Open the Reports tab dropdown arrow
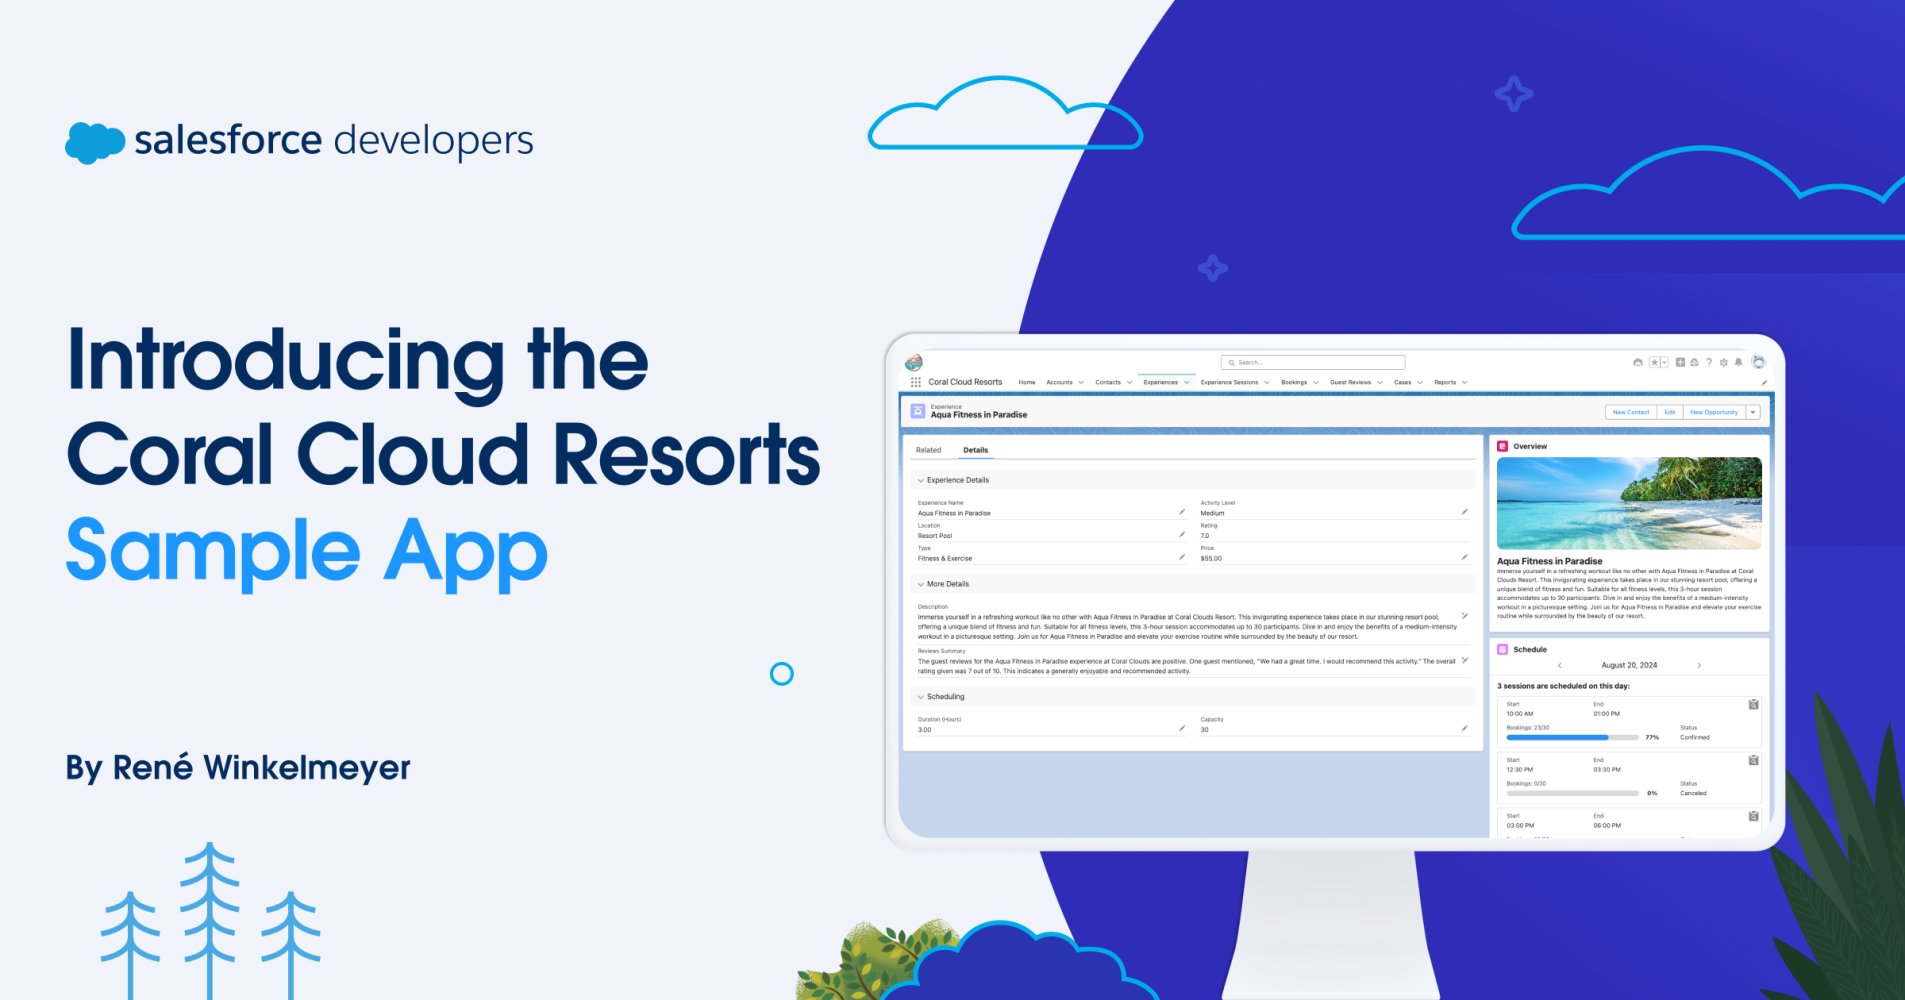Viewport: 1905px width, 1000px height. point(1464,382)
